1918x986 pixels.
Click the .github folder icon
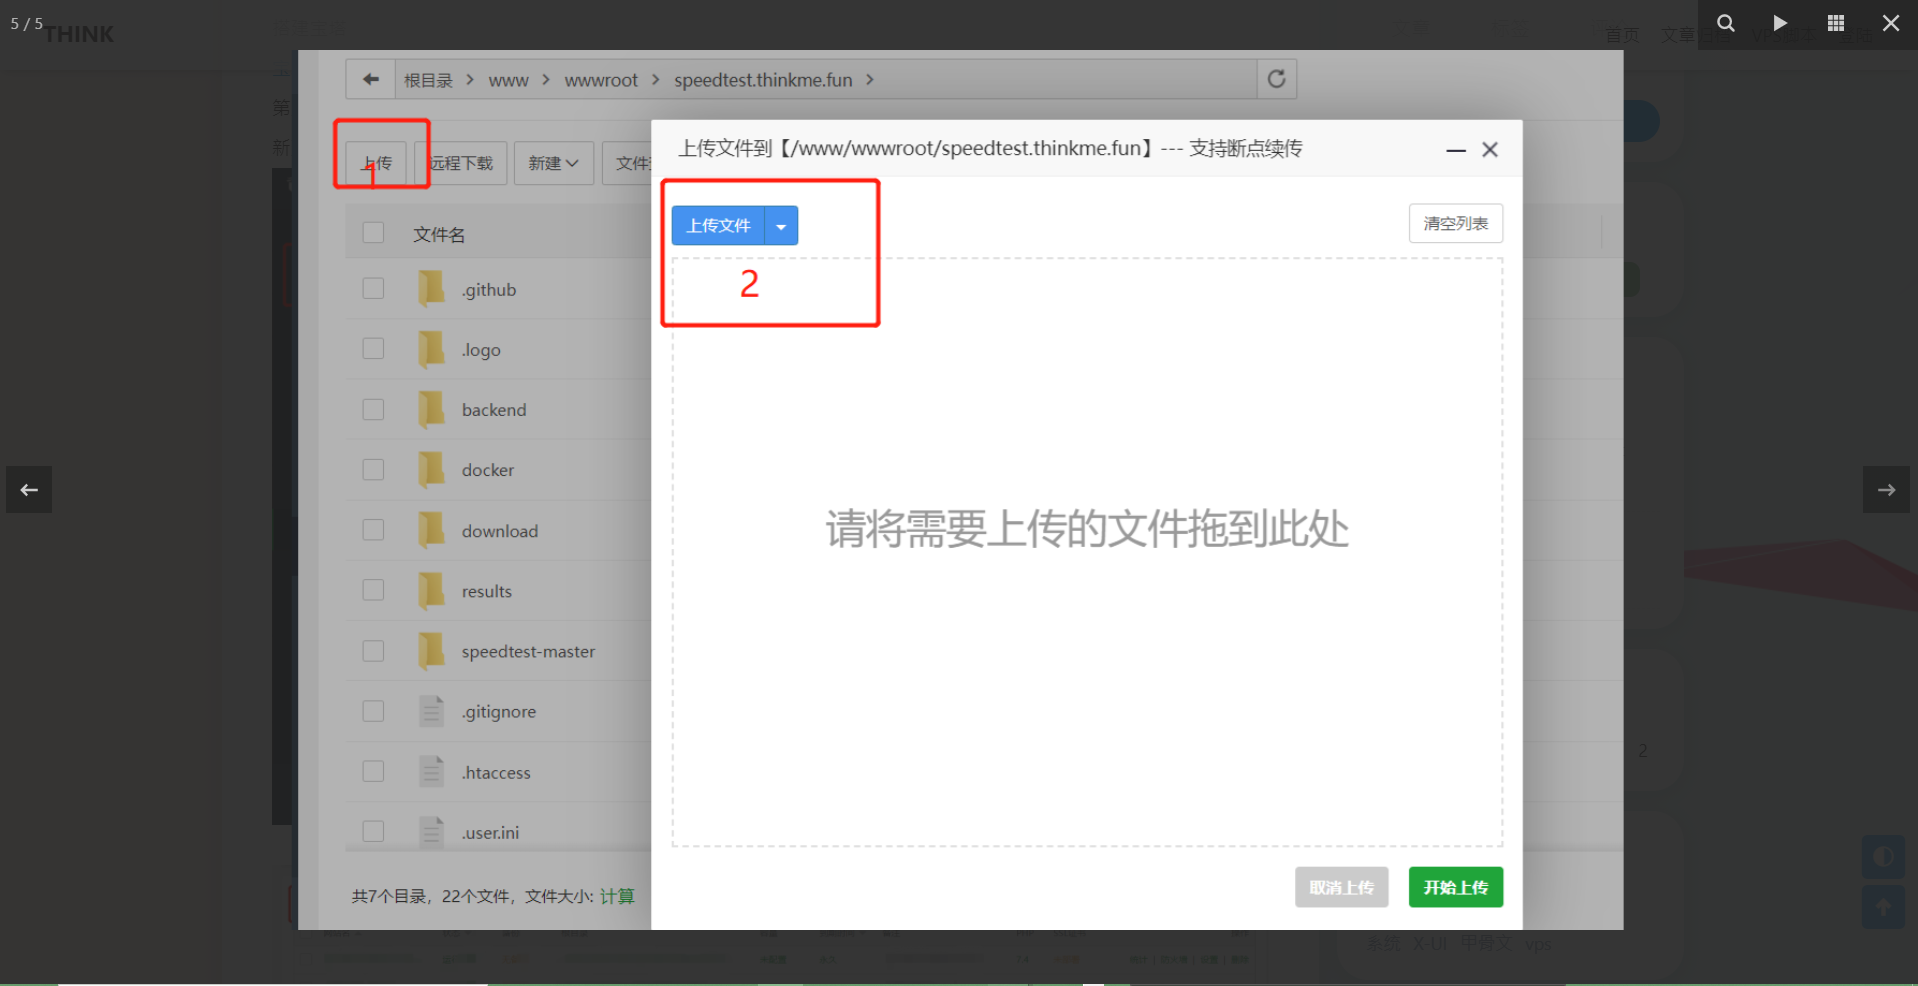point(431,289)
